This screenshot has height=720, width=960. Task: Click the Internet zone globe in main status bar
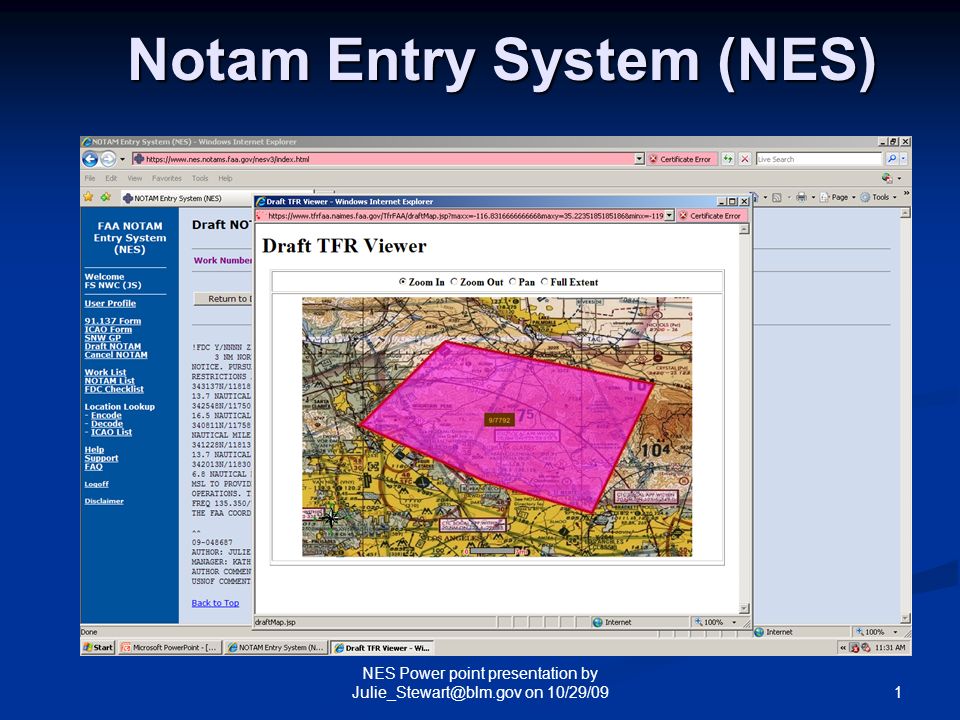759,632
